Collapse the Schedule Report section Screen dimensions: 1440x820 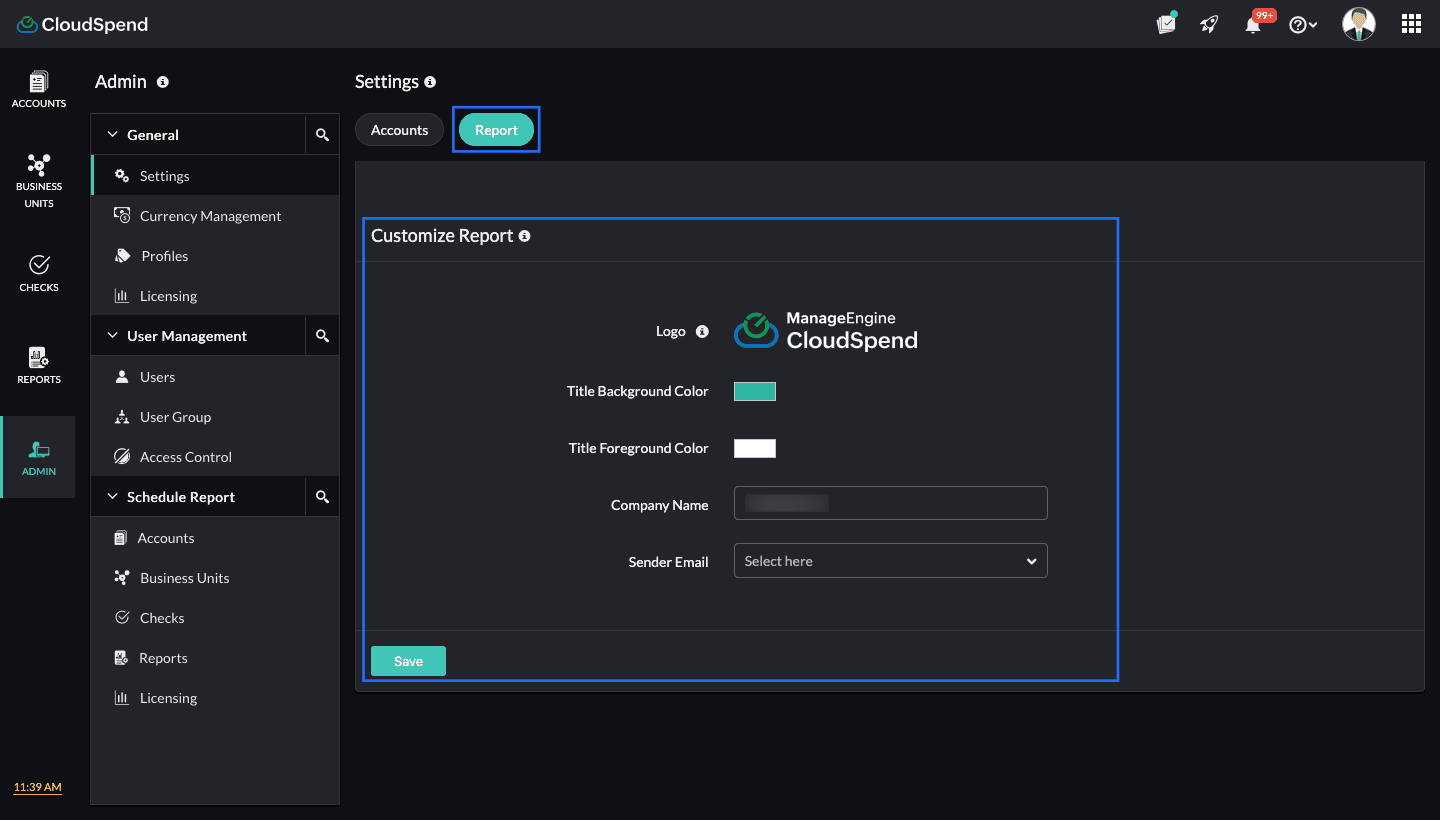coord(181,496)
